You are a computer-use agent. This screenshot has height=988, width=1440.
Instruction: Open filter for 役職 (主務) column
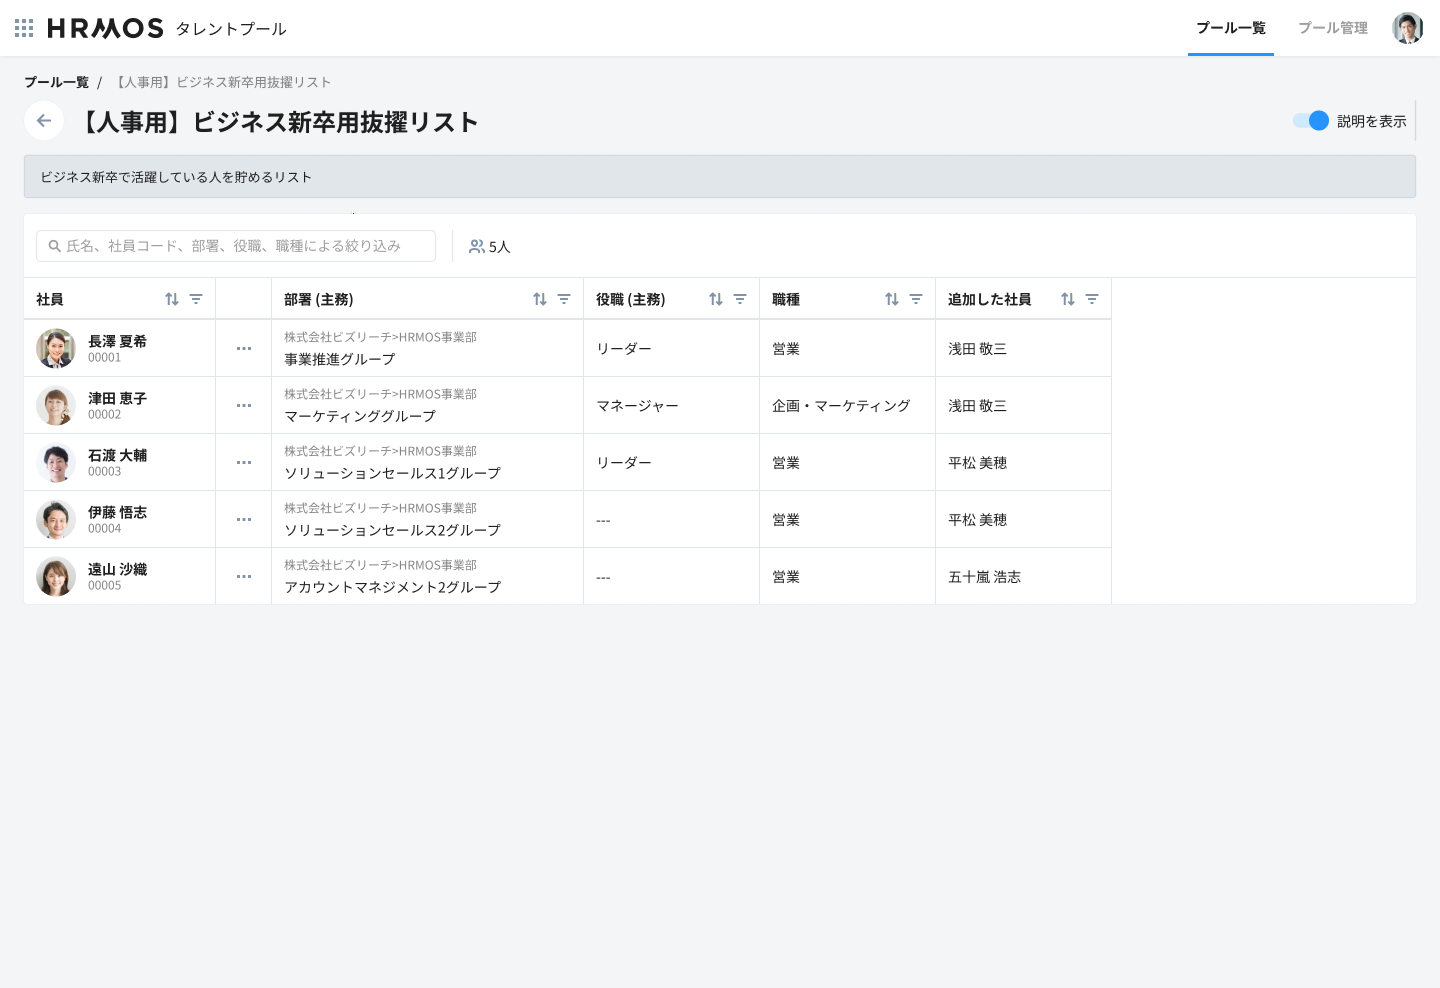740,299
